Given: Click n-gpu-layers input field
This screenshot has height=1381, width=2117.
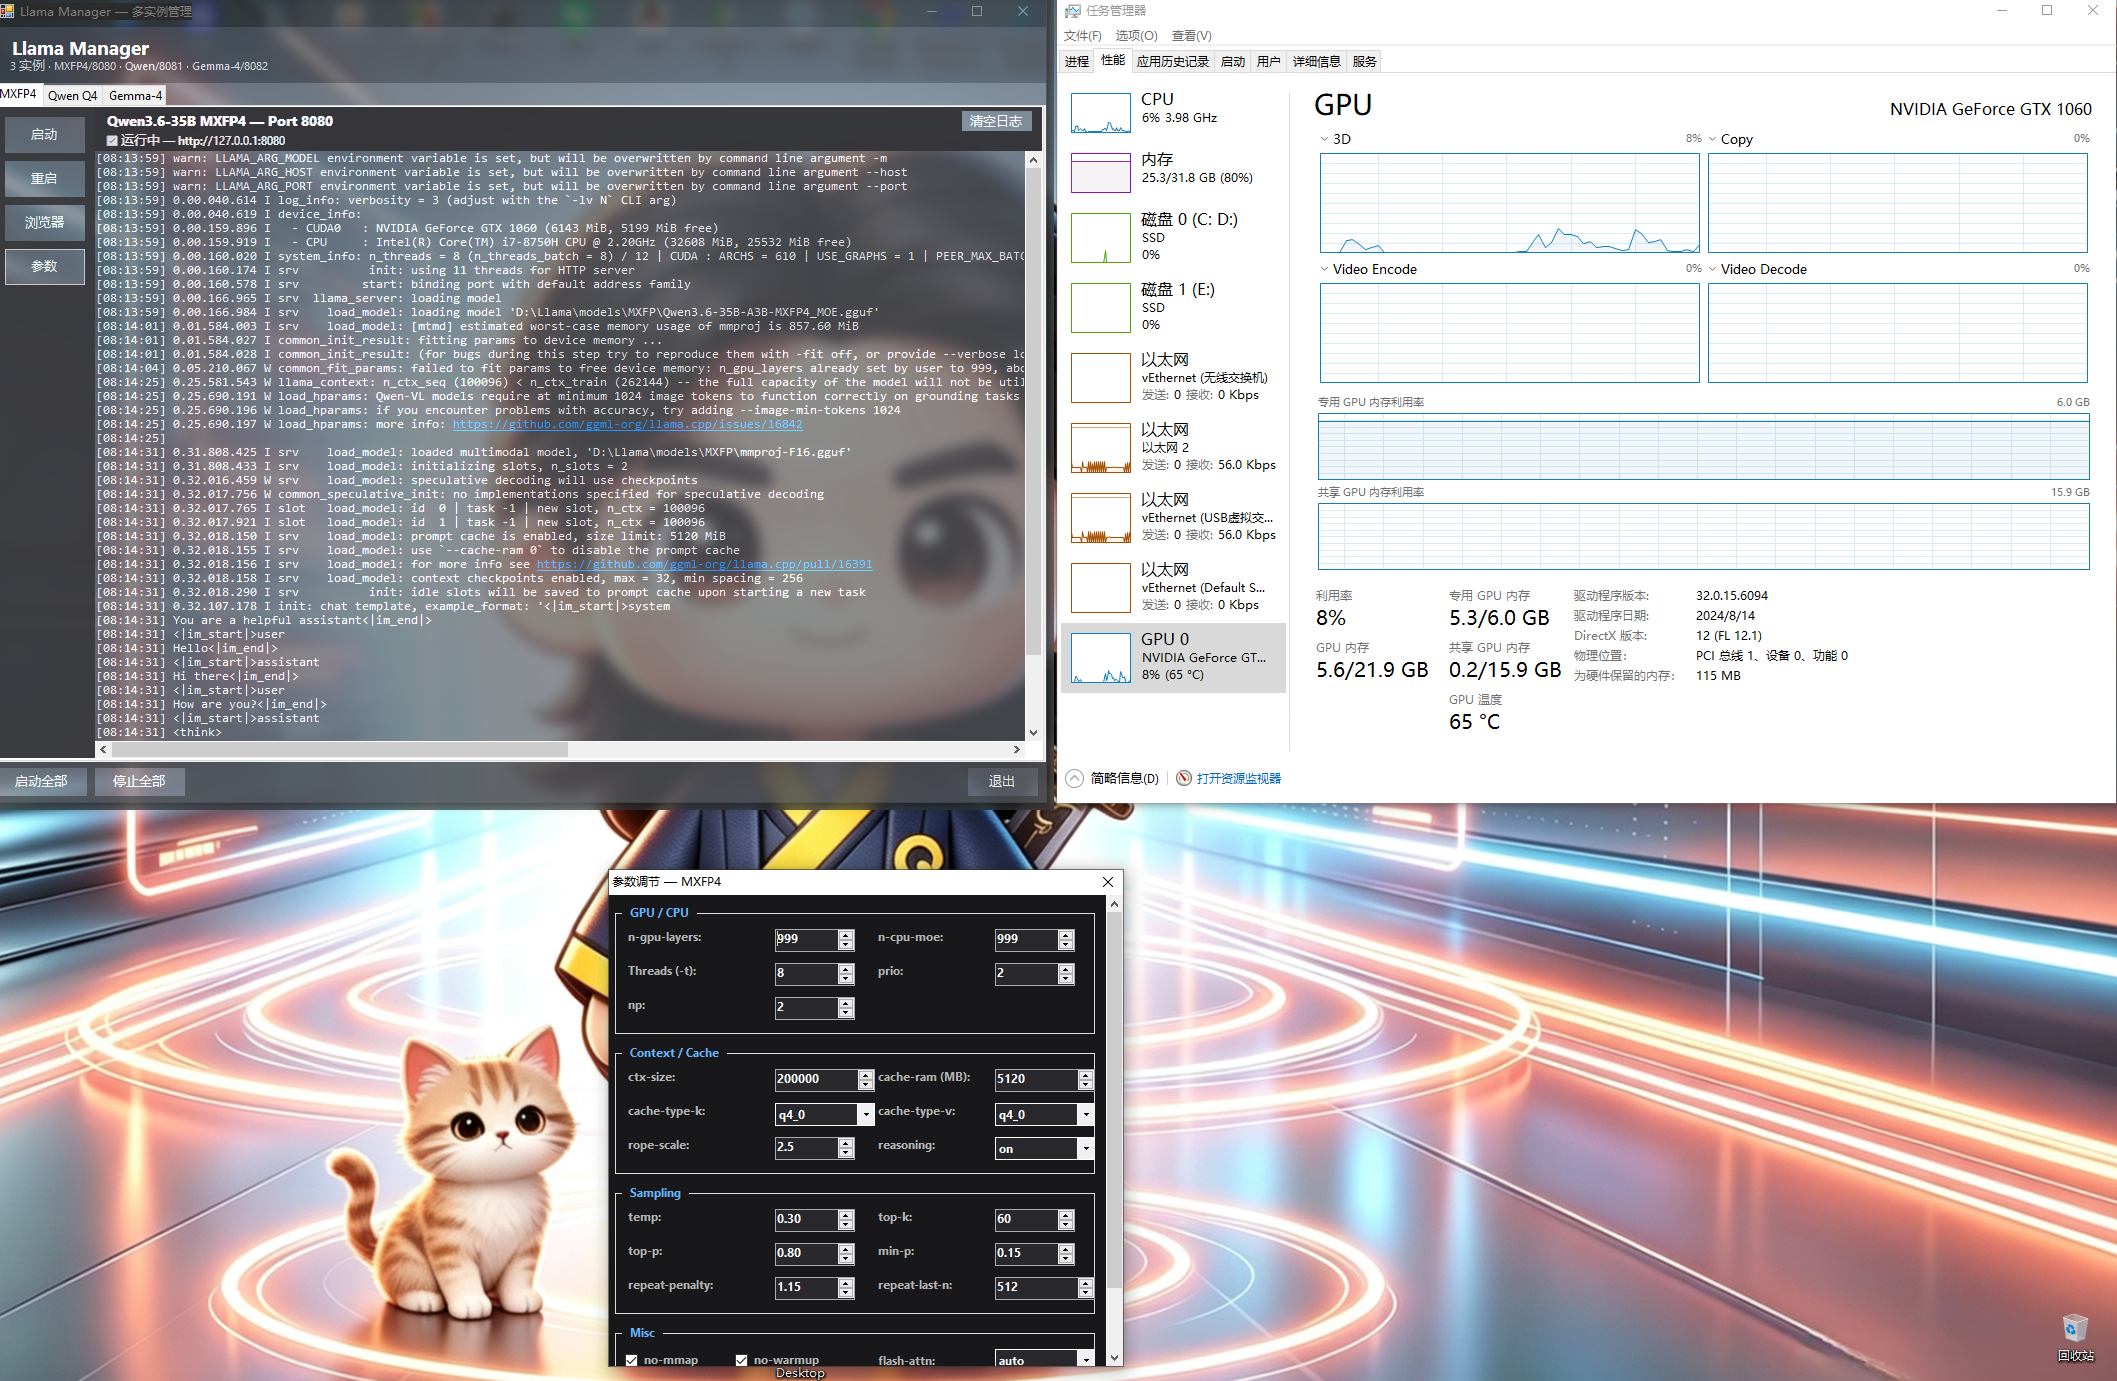Looking at the screenshot, I should [x=806, y=939].
